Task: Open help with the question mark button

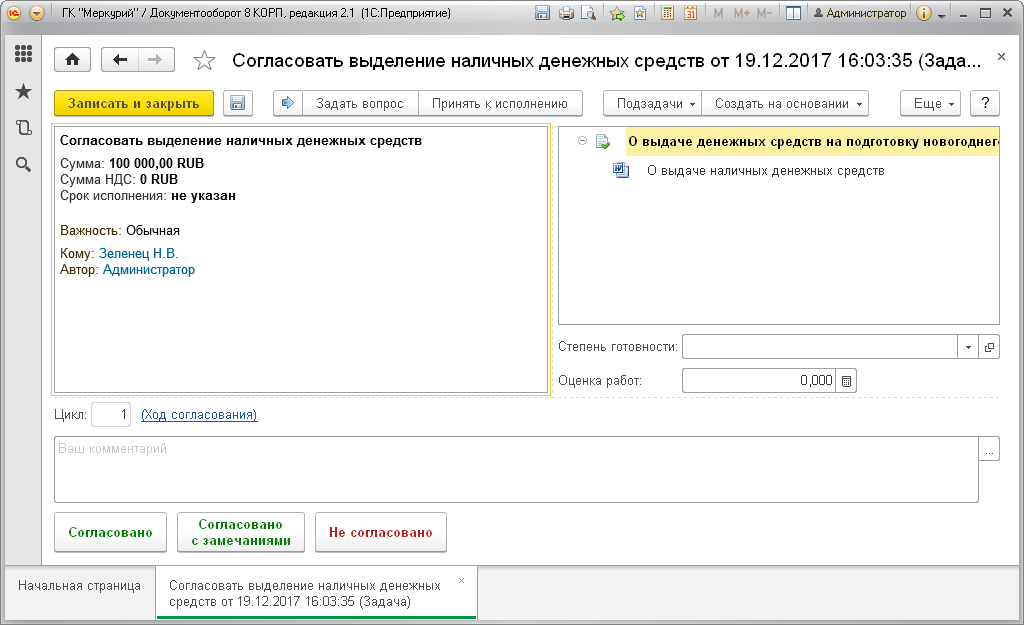Action: [x=985, y=103]
